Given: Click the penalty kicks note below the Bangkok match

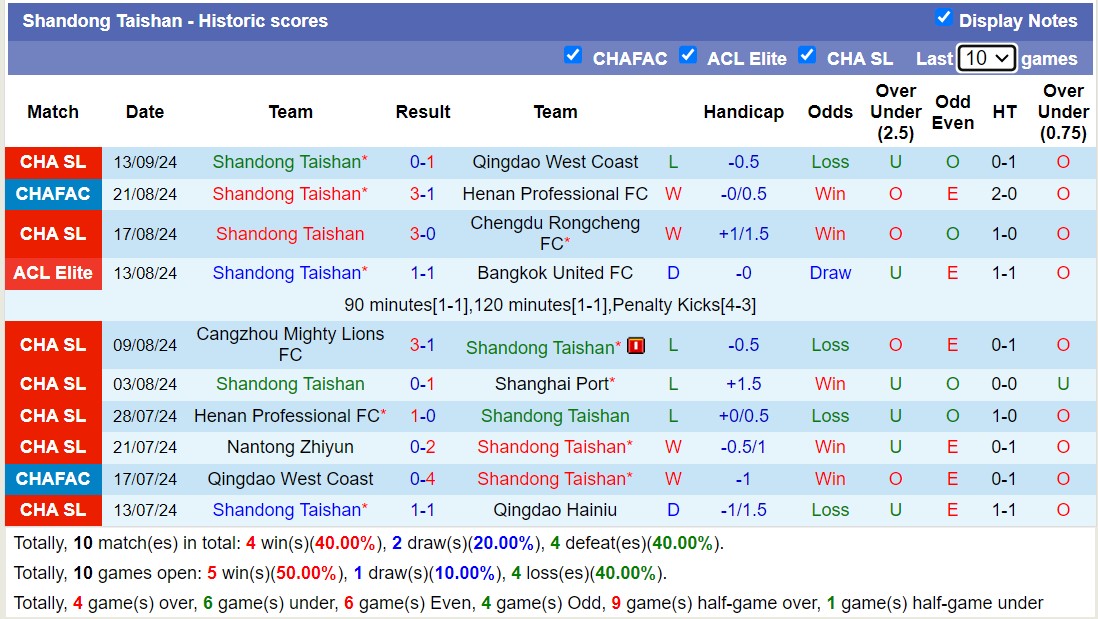Looking at the screenshot, I should coord(548,305).
